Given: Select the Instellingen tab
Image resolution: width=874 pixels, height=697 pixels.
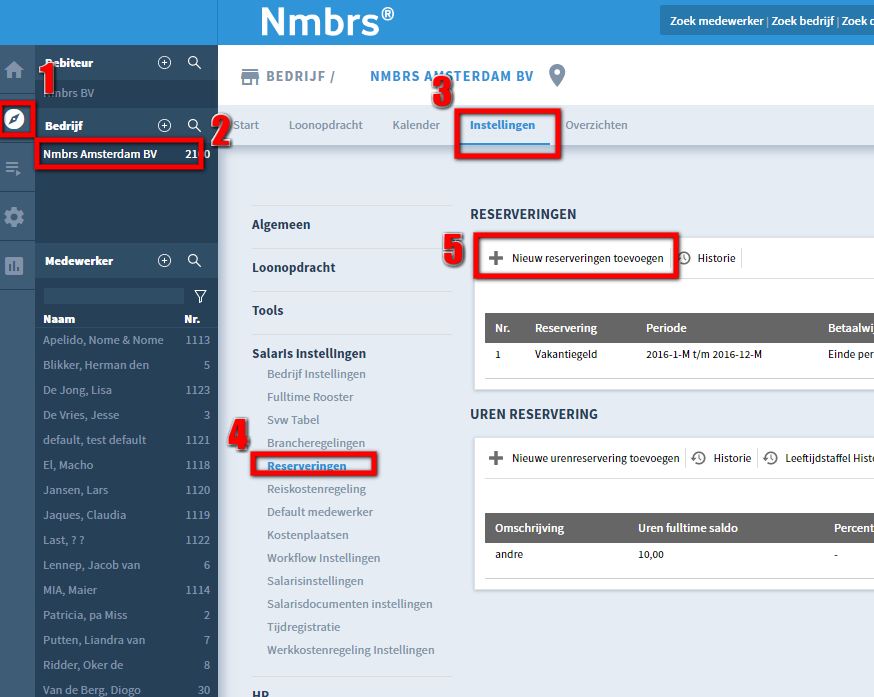Looking at the screenshot, I should click(x=502, y=125).
